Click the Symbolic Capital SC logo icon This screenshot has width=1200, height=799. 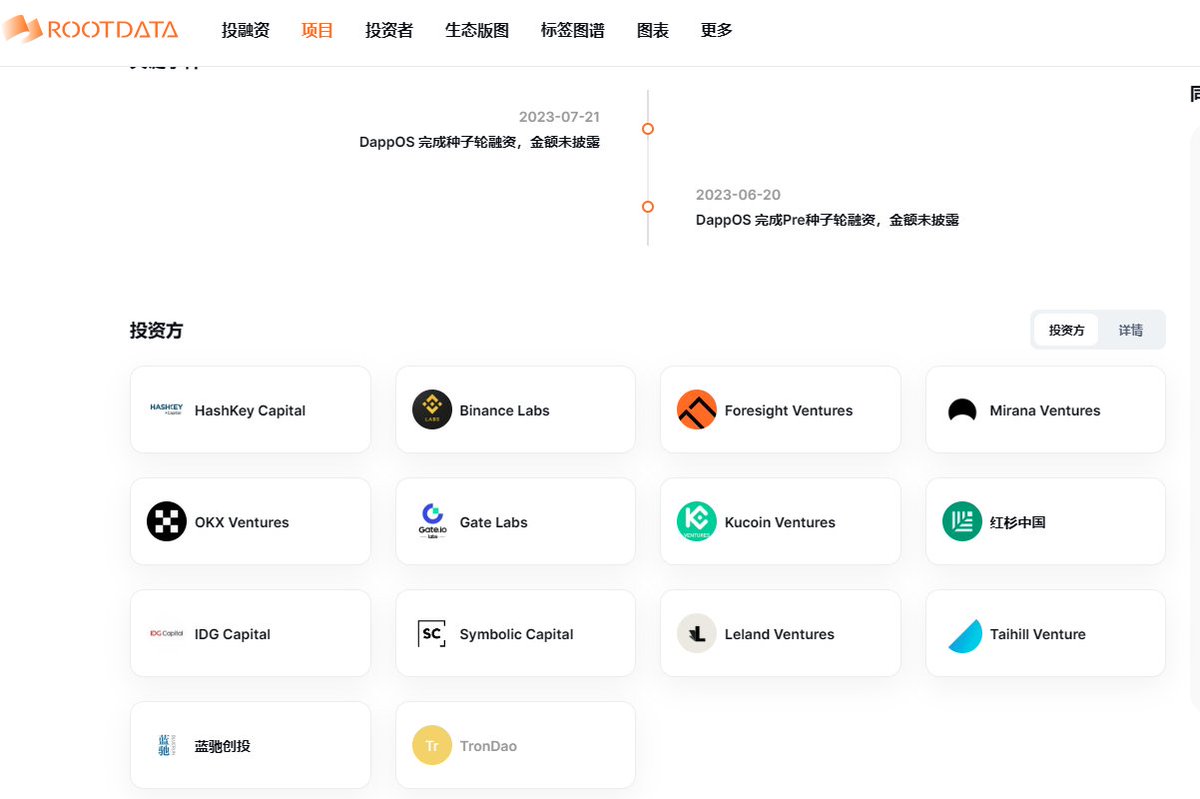(x=432, y=634)
